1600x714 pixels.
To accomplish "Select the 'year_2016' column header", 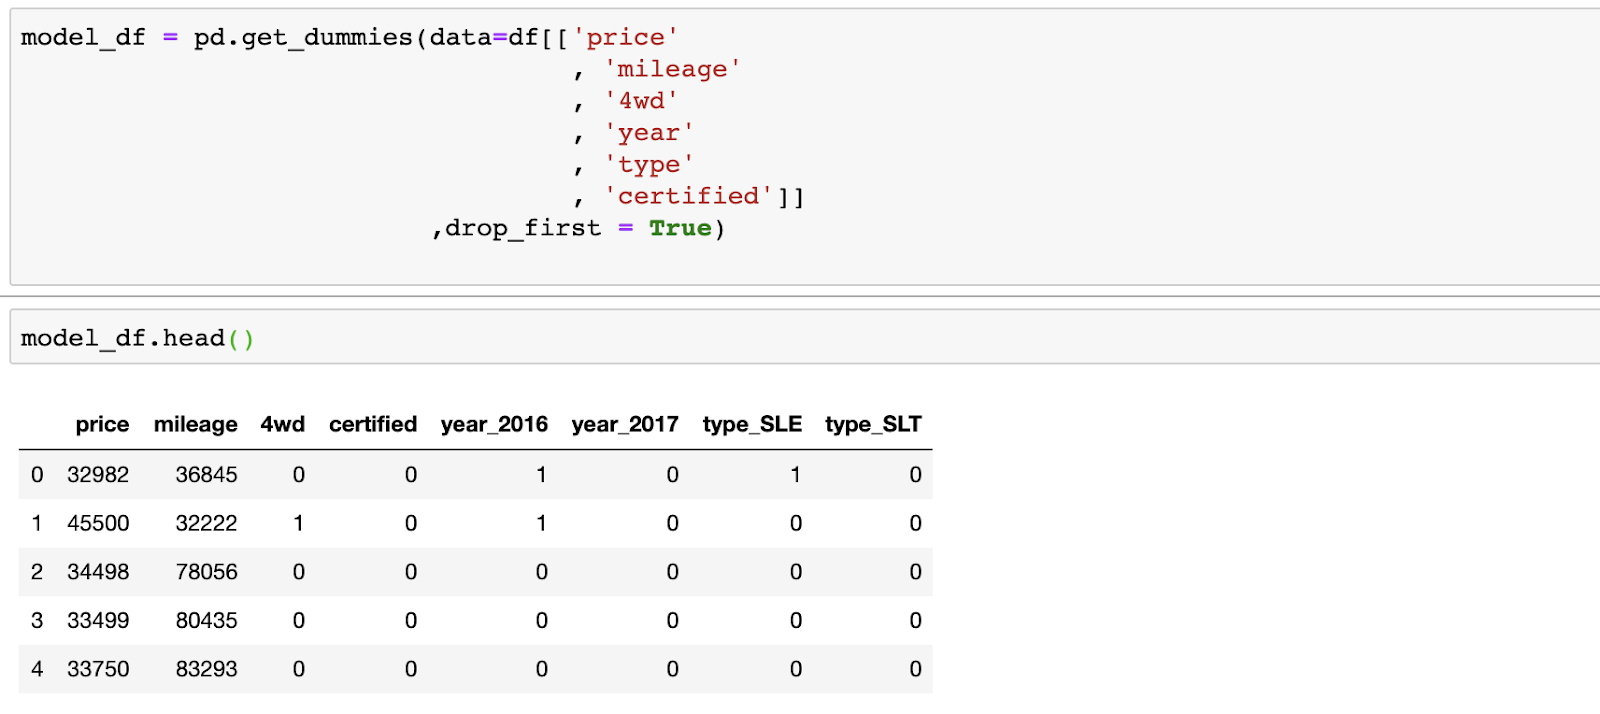I will coord(494,424).
